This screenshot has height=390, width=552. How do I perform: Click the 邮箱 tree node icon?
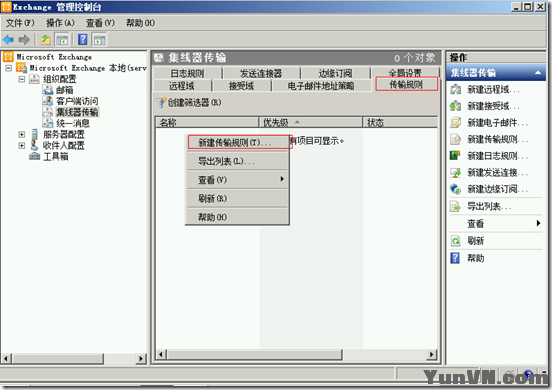pos(48,90)
